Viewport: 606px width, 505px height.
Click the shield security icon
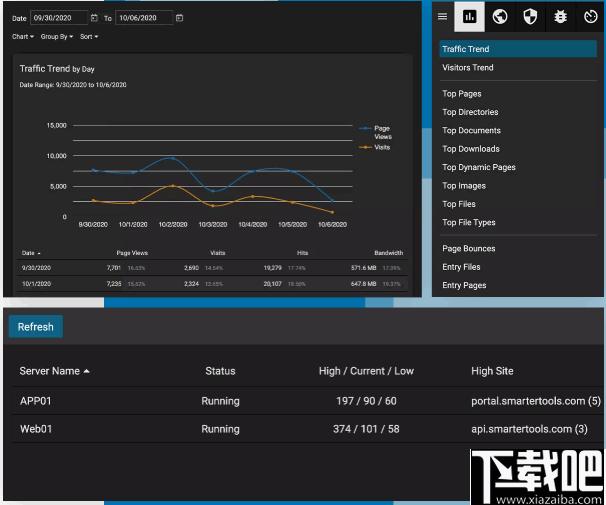pyautogui.click(x=530, y=17)
